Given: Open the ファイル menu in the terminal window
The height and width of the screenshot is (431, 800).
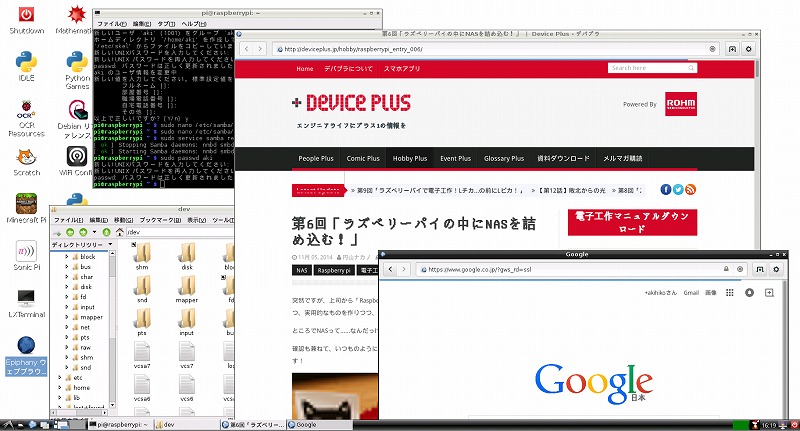Looking at the screenshot, I should 112,23.
